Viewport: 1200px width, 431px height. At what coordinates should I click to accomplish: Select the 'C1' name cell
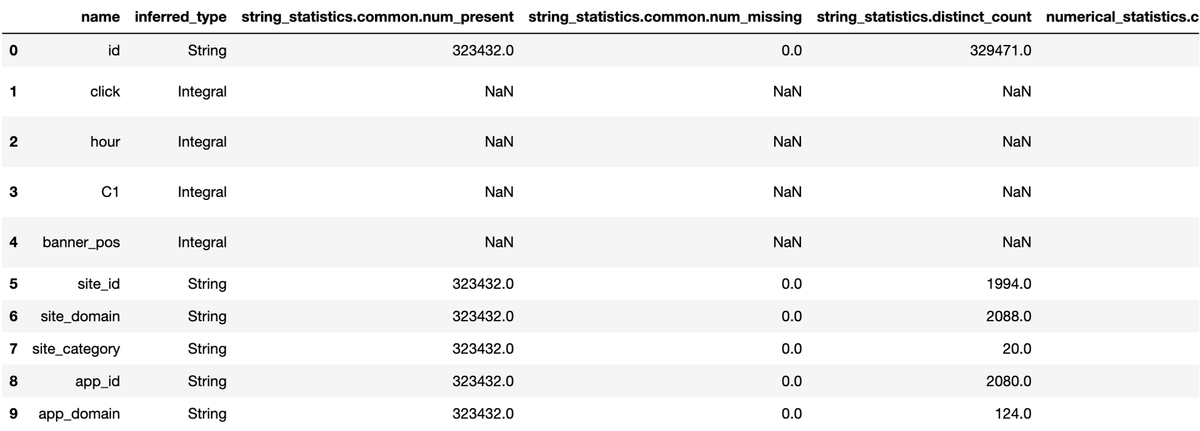tap(110, 191)
